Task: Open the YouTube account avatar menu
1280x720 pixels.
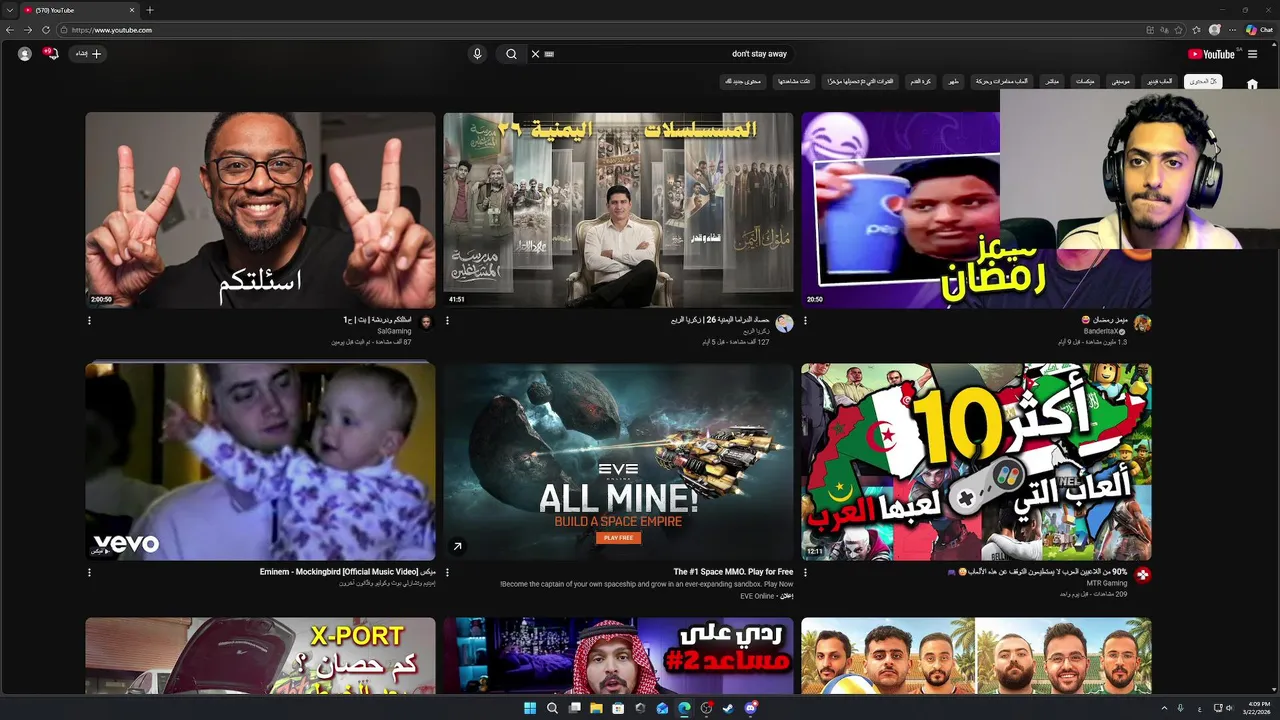Action: (x=25, y=54)
